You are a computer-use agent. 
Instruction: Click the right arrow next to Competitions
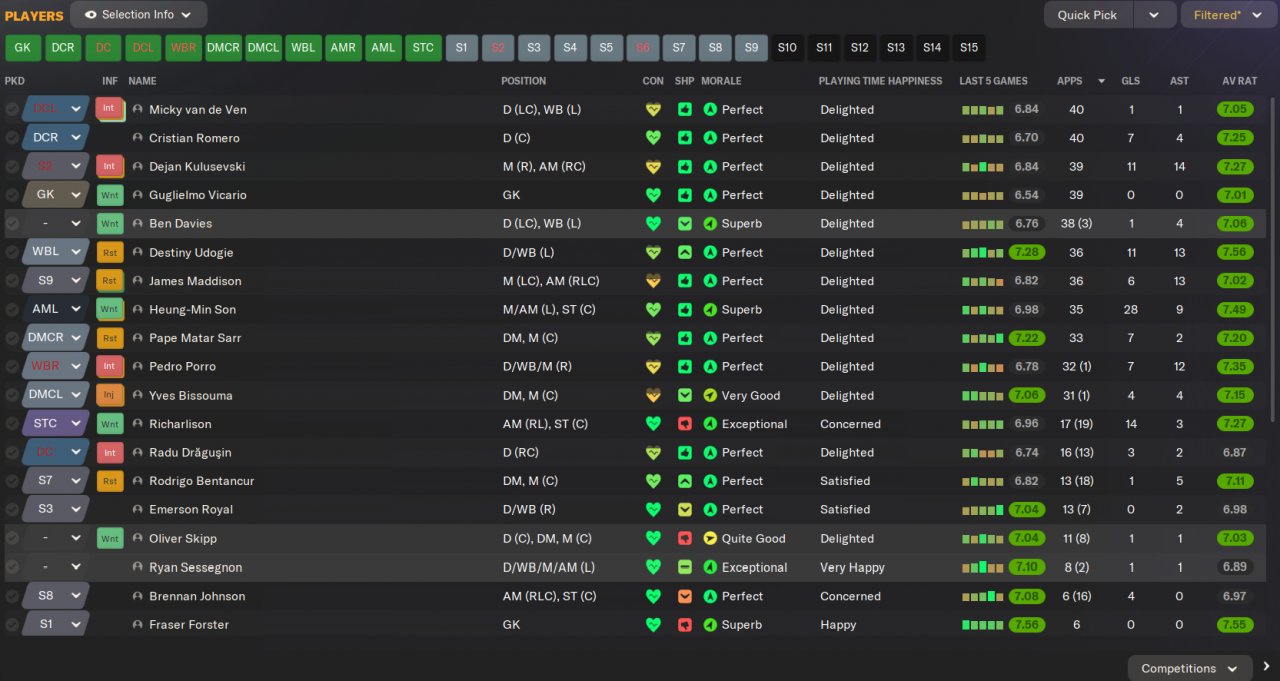pyautogui.click(x=1267, y=667)
